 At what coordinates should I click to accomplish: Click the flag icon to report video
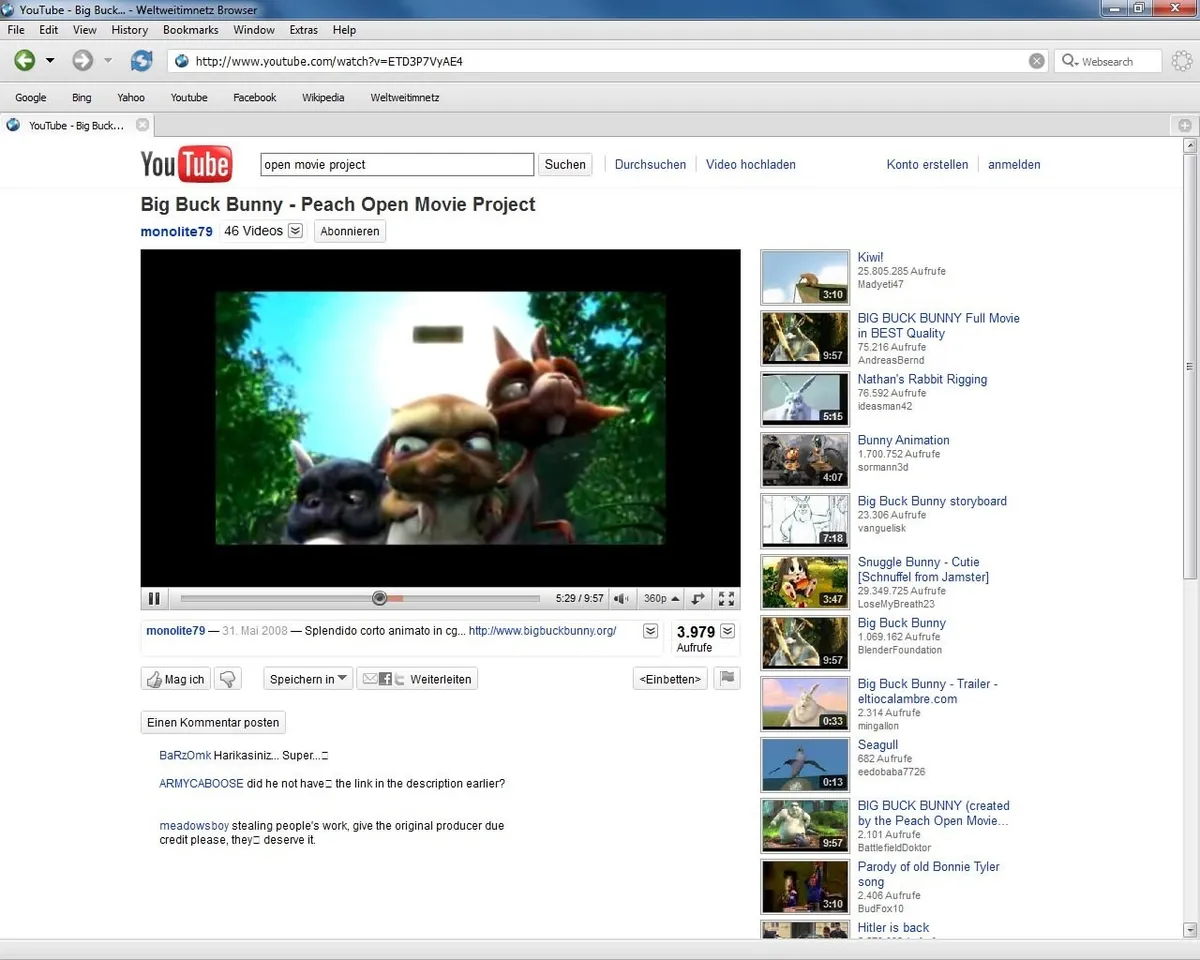click(729, 678)
